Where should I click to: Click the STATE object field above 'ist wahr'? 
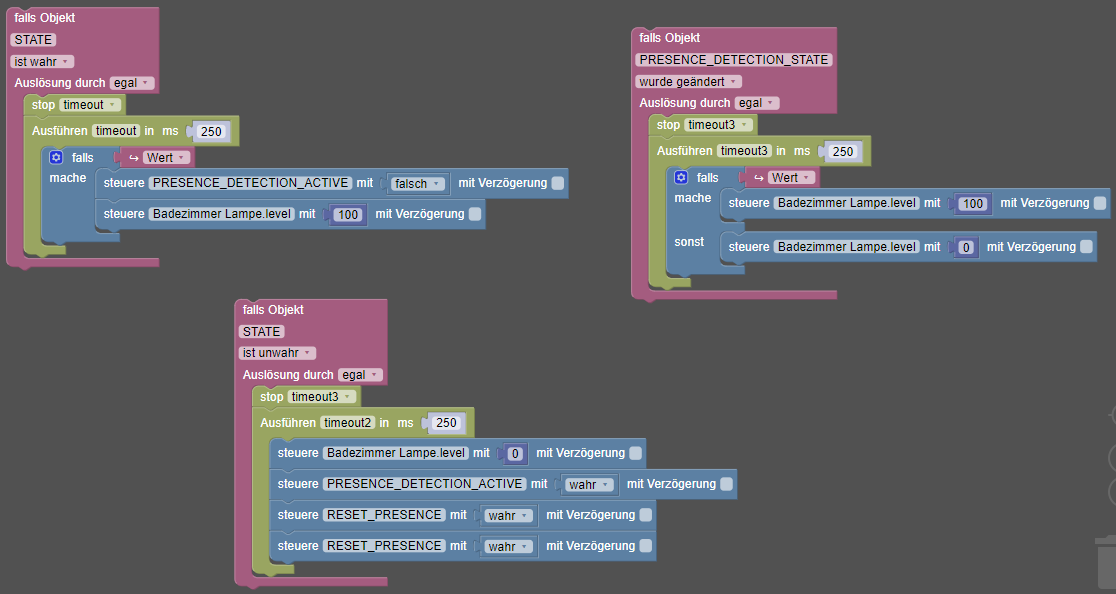click(33, 40)
